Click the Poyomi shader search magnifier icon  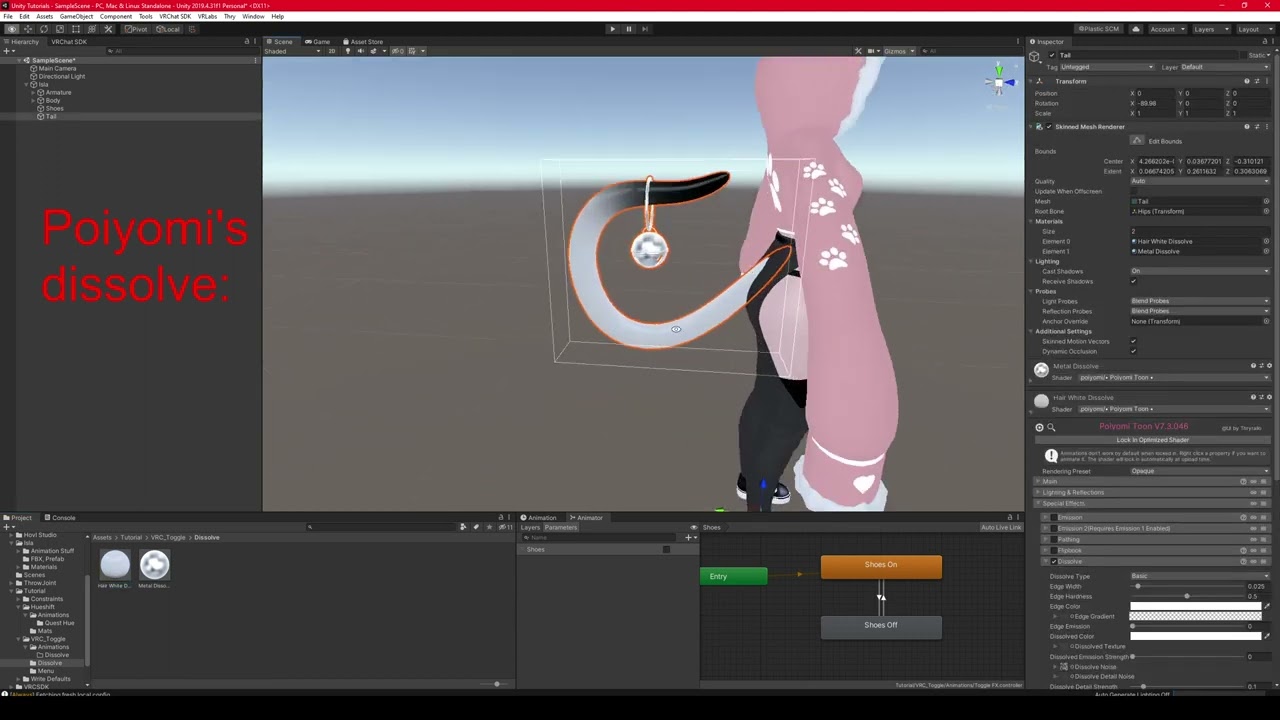pos(1051,428)
